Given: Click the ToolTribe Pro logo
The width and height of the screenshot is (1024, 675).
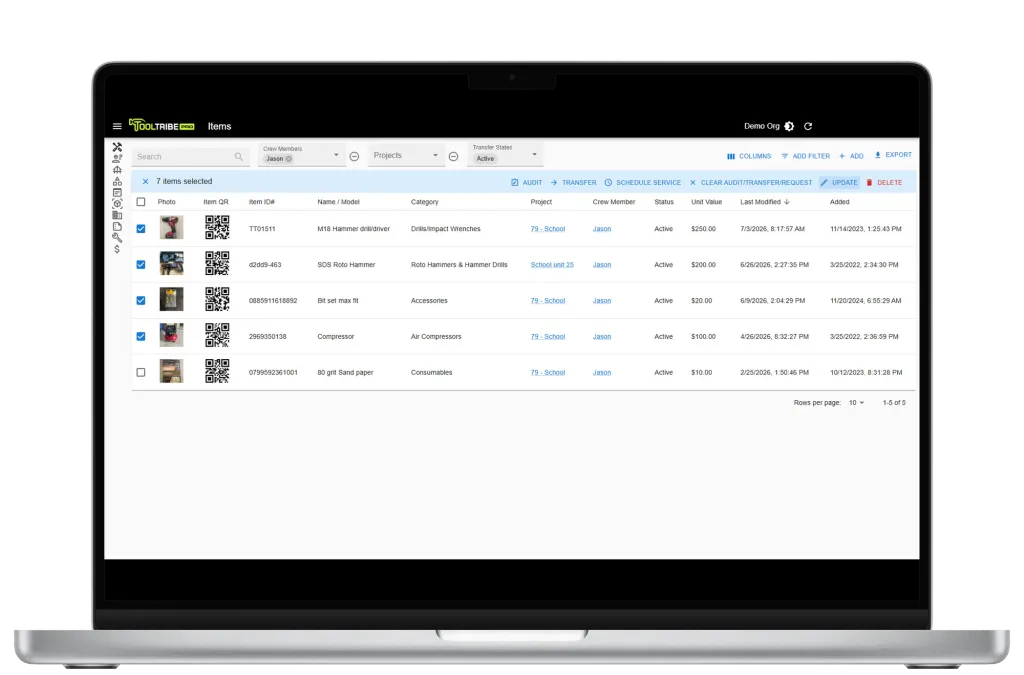Looking at the screenshot, I should point(161,125).
